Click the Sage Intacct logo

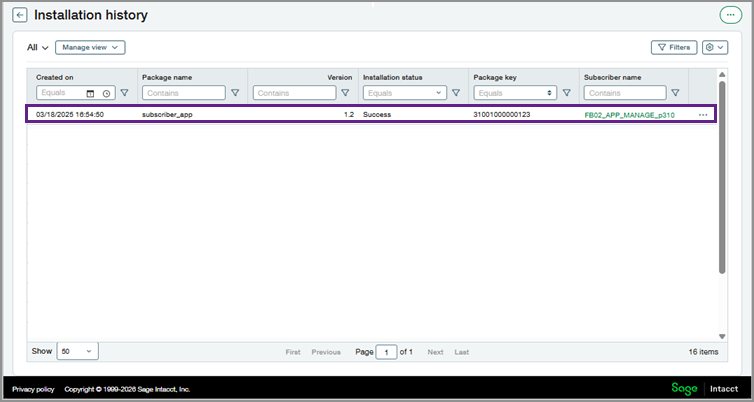[705, 389]
